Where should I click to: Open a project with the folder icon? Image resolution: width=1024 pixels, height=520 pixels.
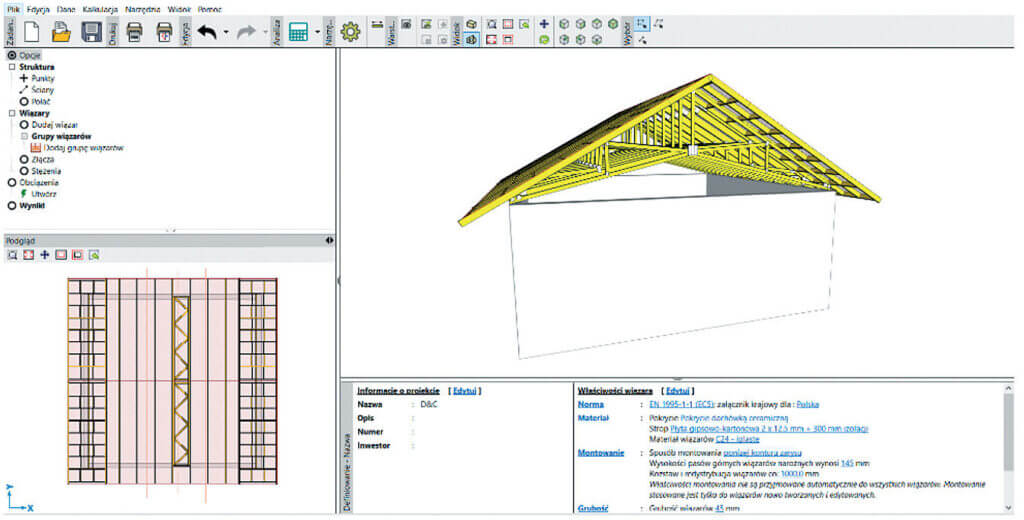(61, 31)
